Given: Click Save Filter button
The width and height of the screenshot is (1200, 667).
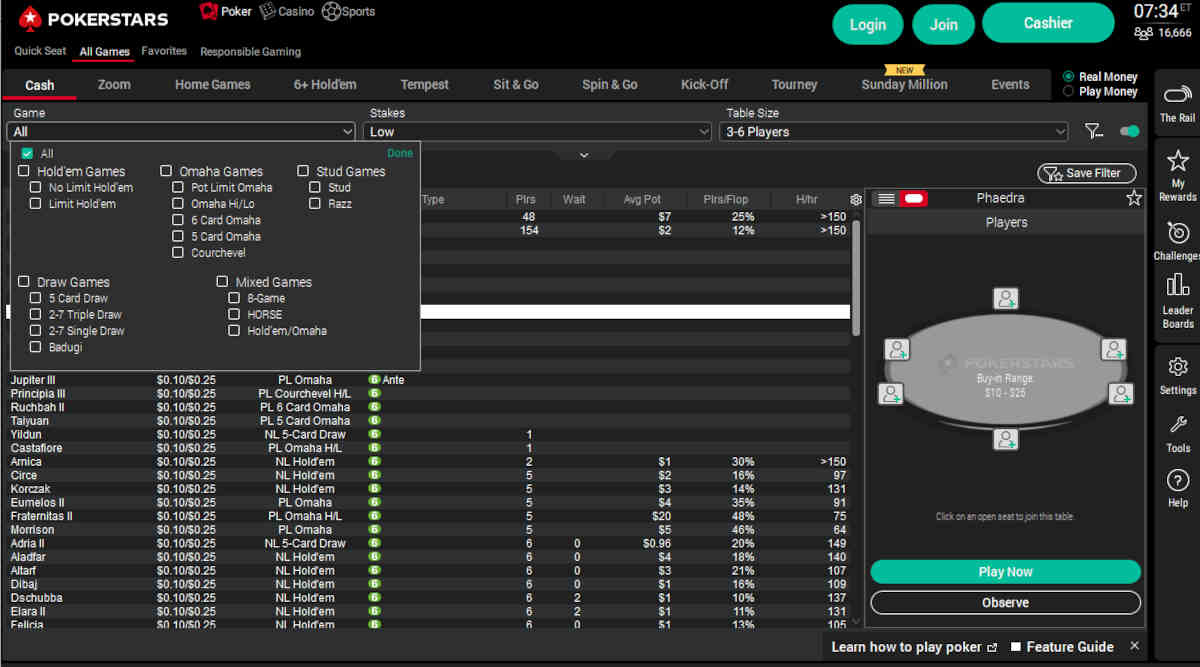Looking at the screenshot, I should pyautogui.click(x=1087, y=173).
